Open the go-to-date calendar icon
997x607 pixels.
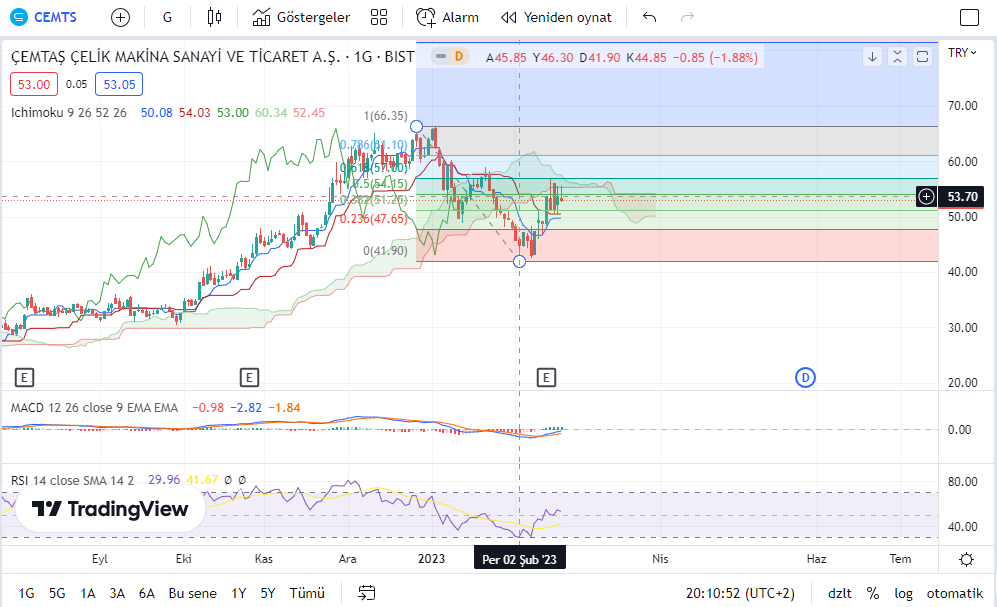coord(367,593)
